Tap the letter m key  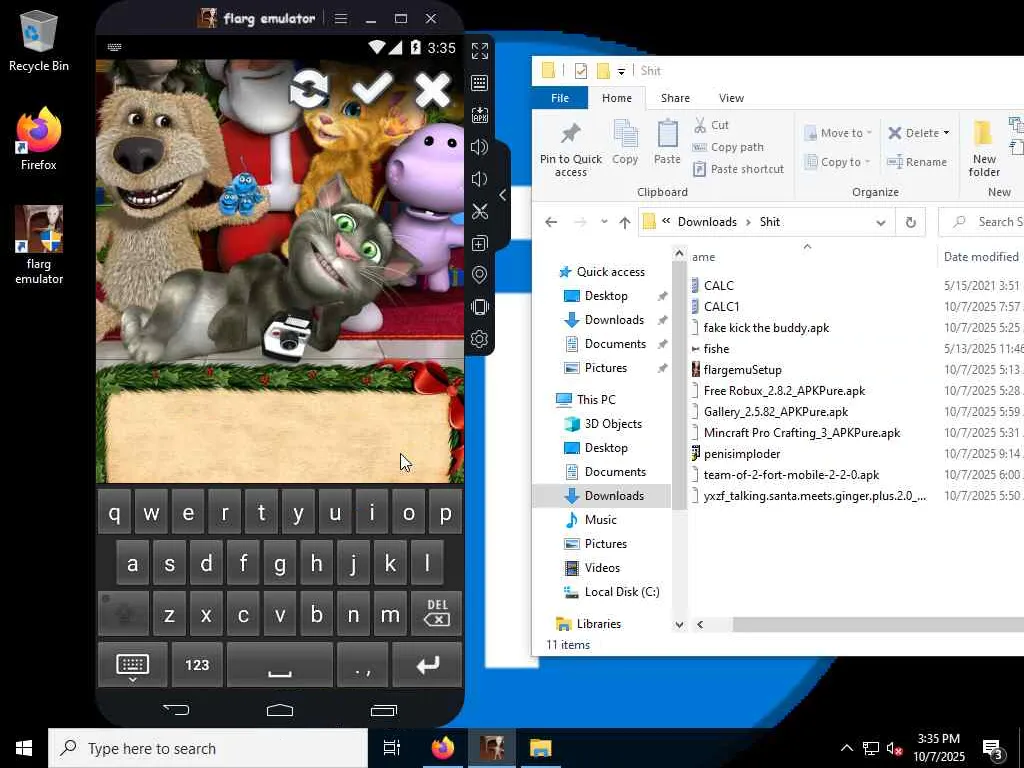click(x=390, y=613)
